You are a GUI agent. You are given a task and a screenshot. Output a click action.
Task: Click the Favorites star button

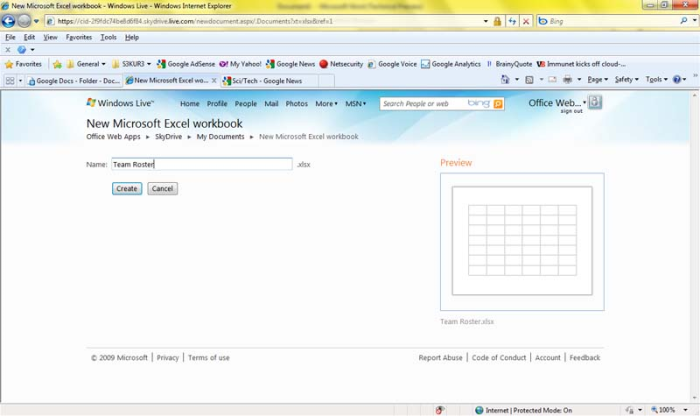tap(23, 64)
